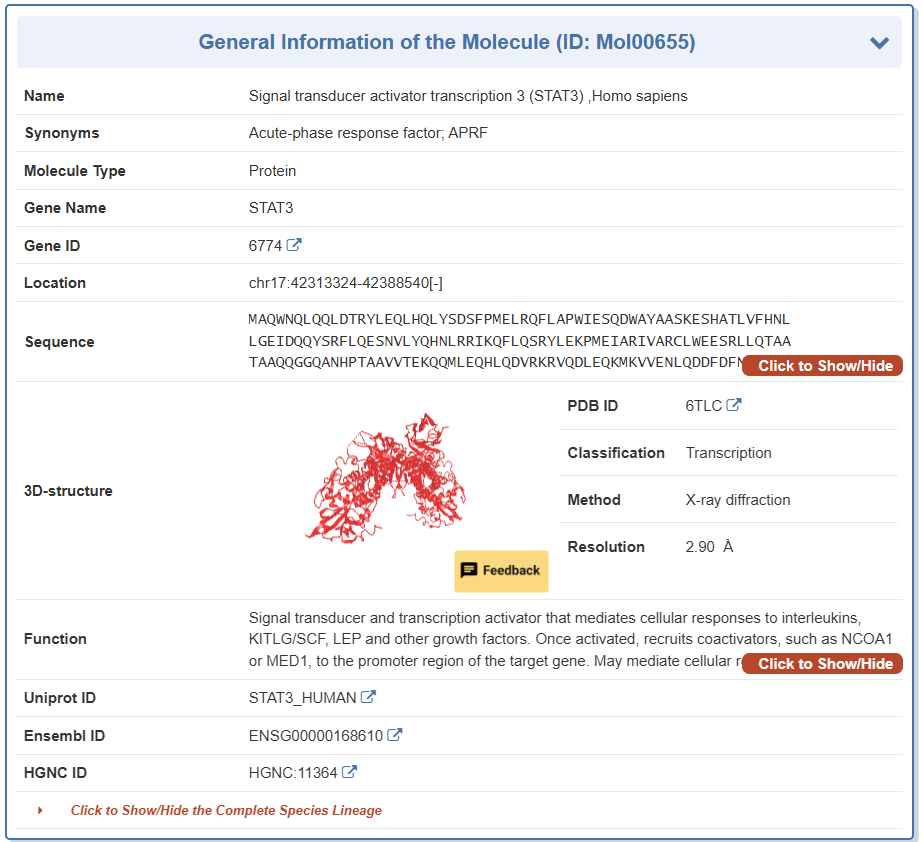
Task: Click the amino acid sequence text
Action: (519, 341)
